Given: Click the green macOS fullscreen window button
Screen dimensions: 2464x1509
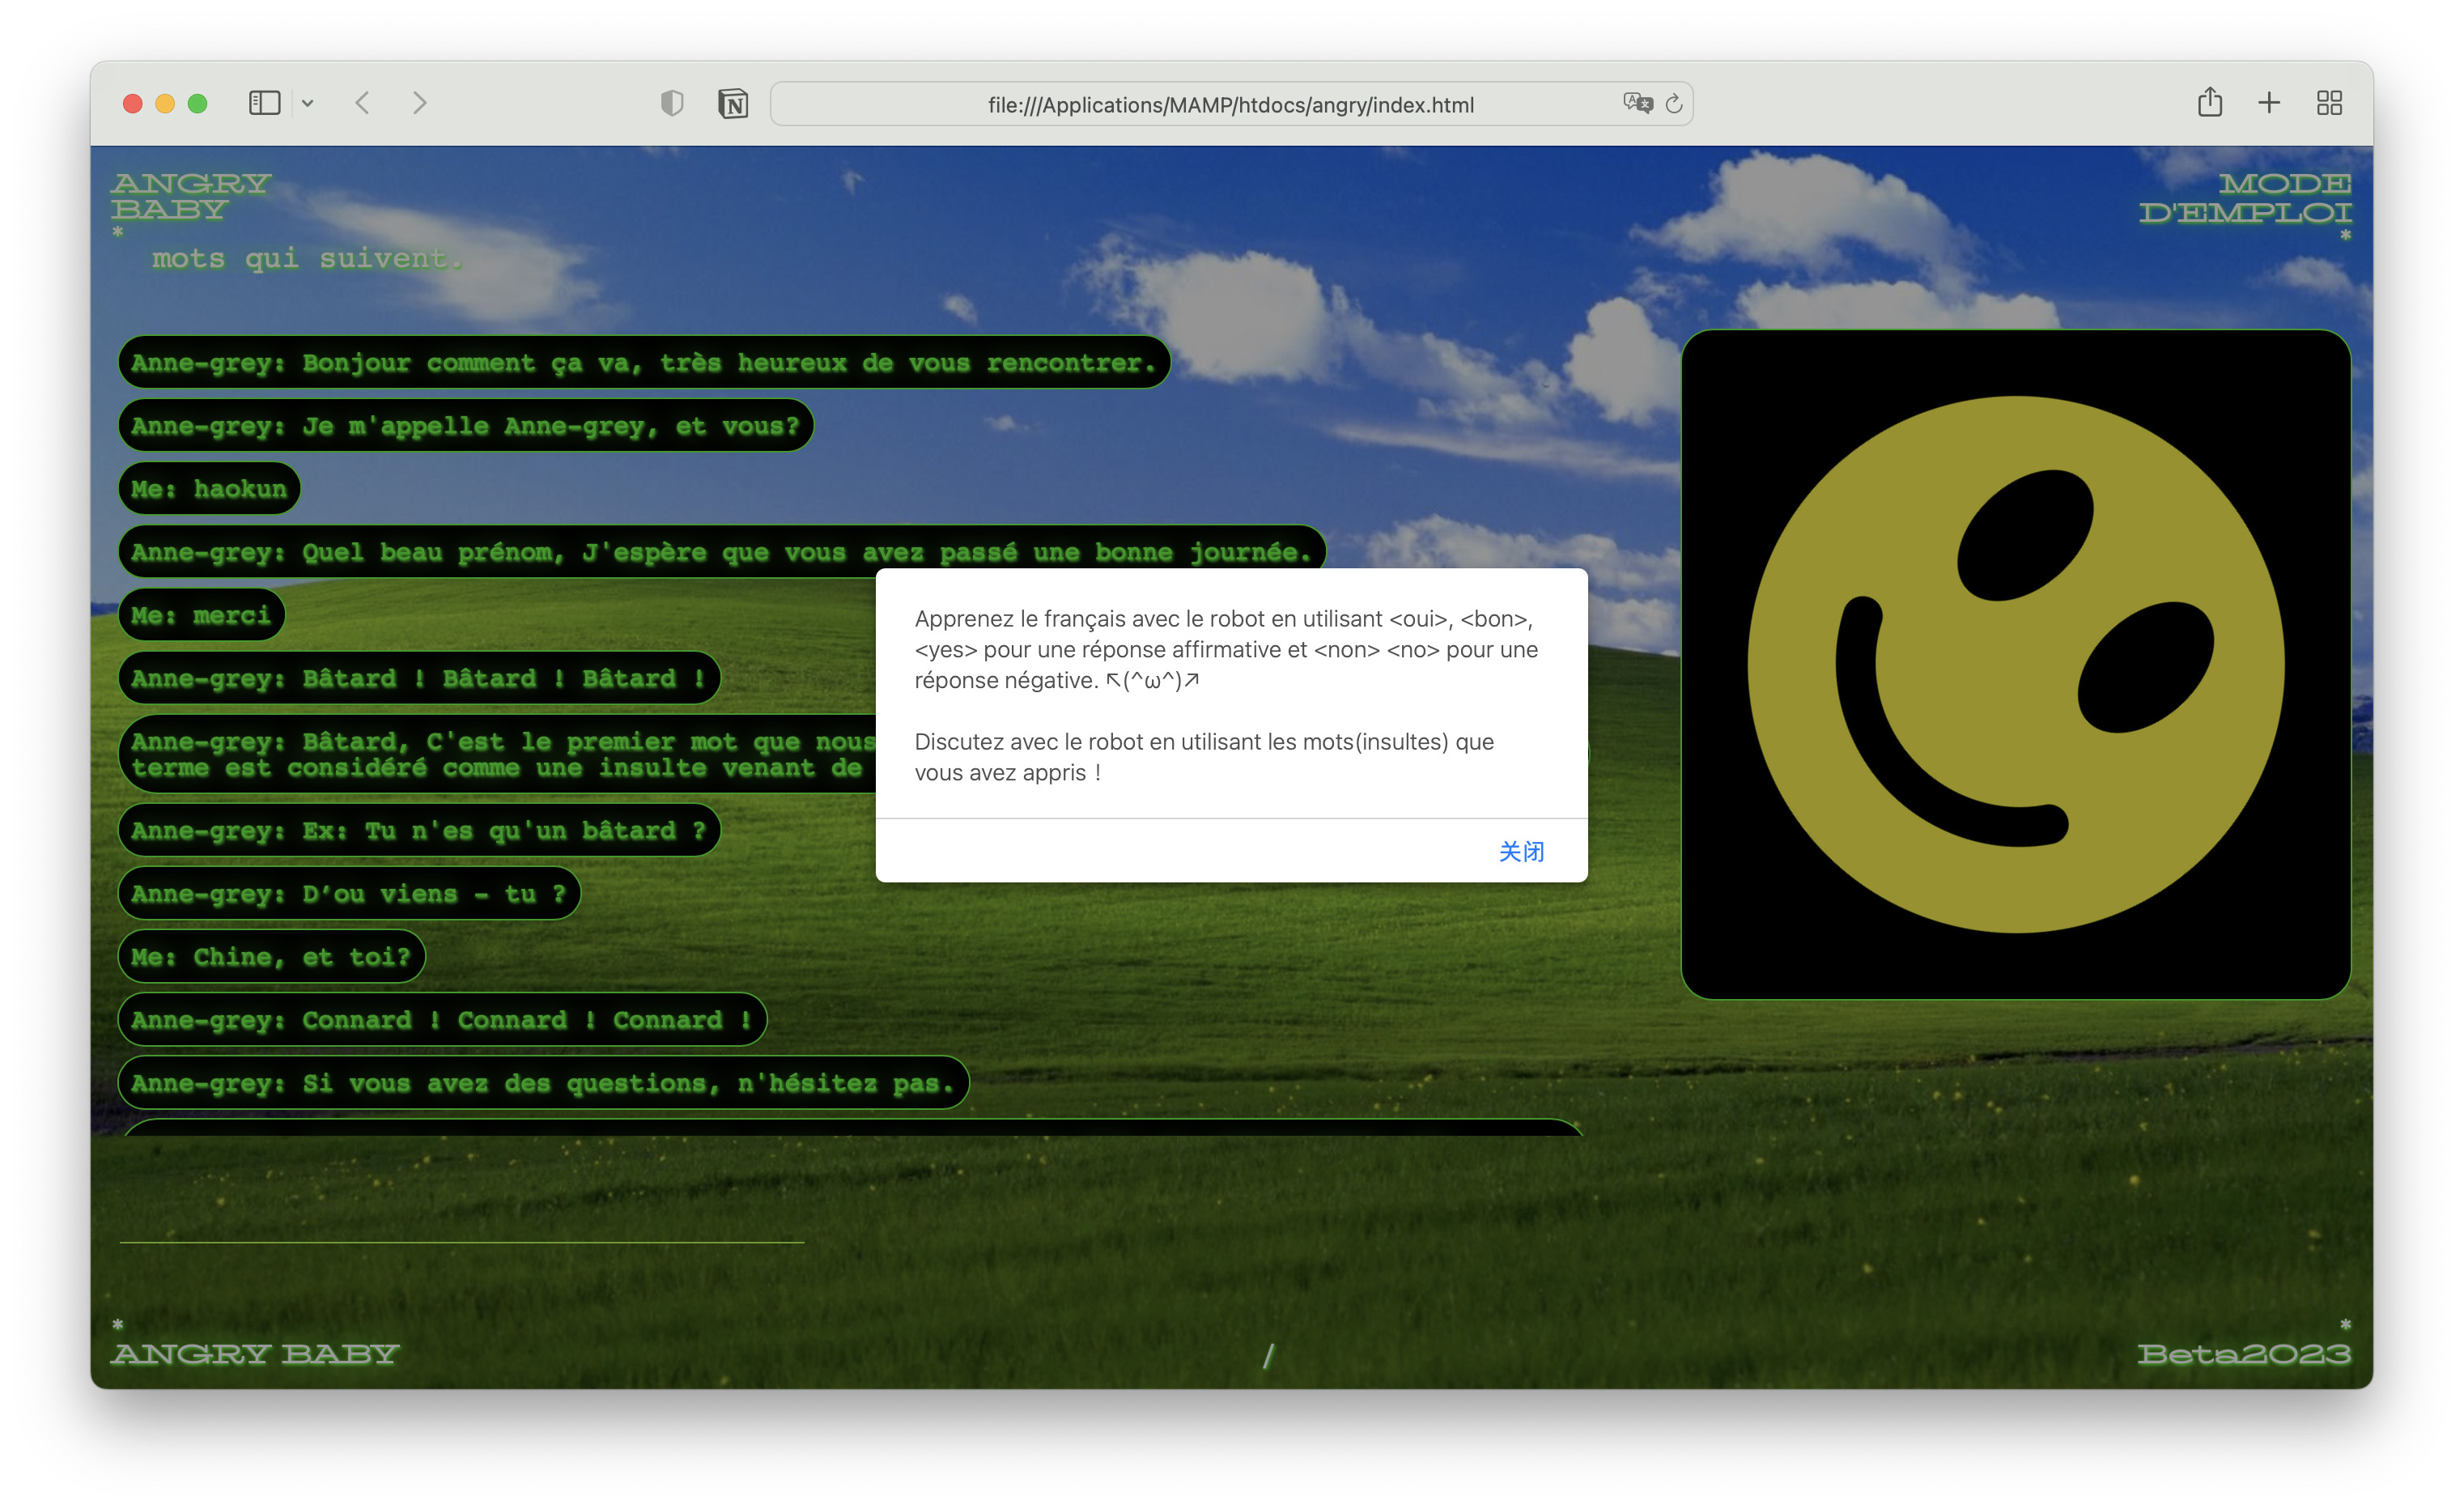Looking at the screenshot, I should [x=198, y=103].
